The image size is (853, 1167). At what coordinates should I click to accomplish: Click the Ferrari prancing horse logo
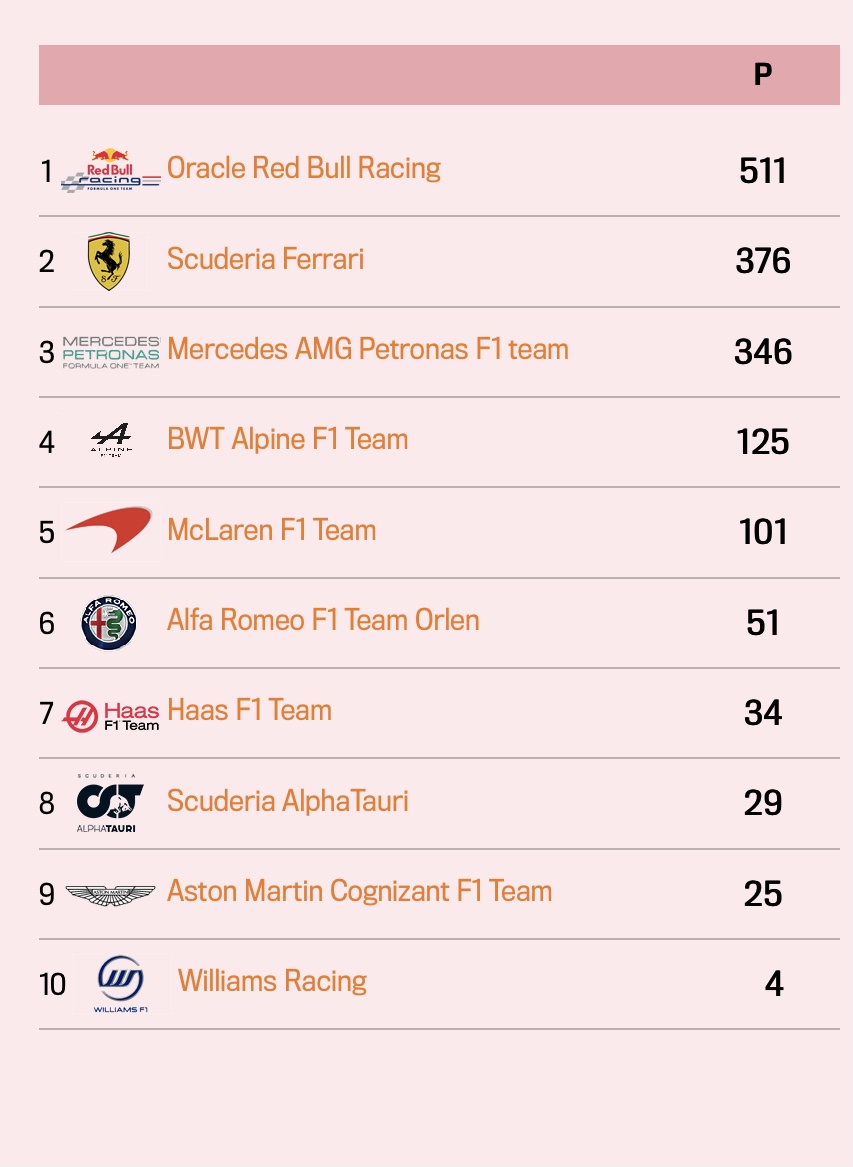click(x=109, y=261)
